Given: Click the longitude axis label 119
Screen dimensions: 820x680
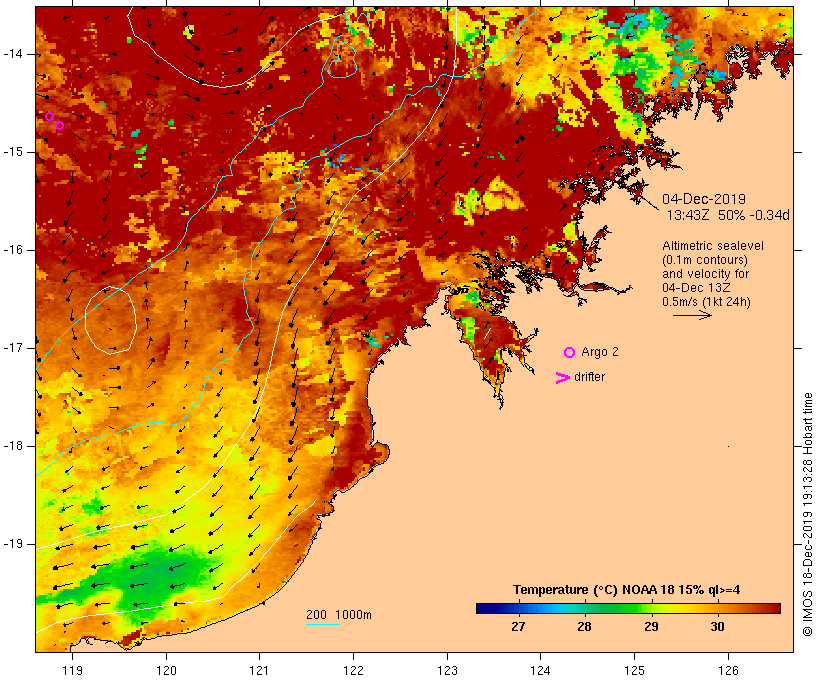Looking at the screenshot, I should tap(72, 670).
